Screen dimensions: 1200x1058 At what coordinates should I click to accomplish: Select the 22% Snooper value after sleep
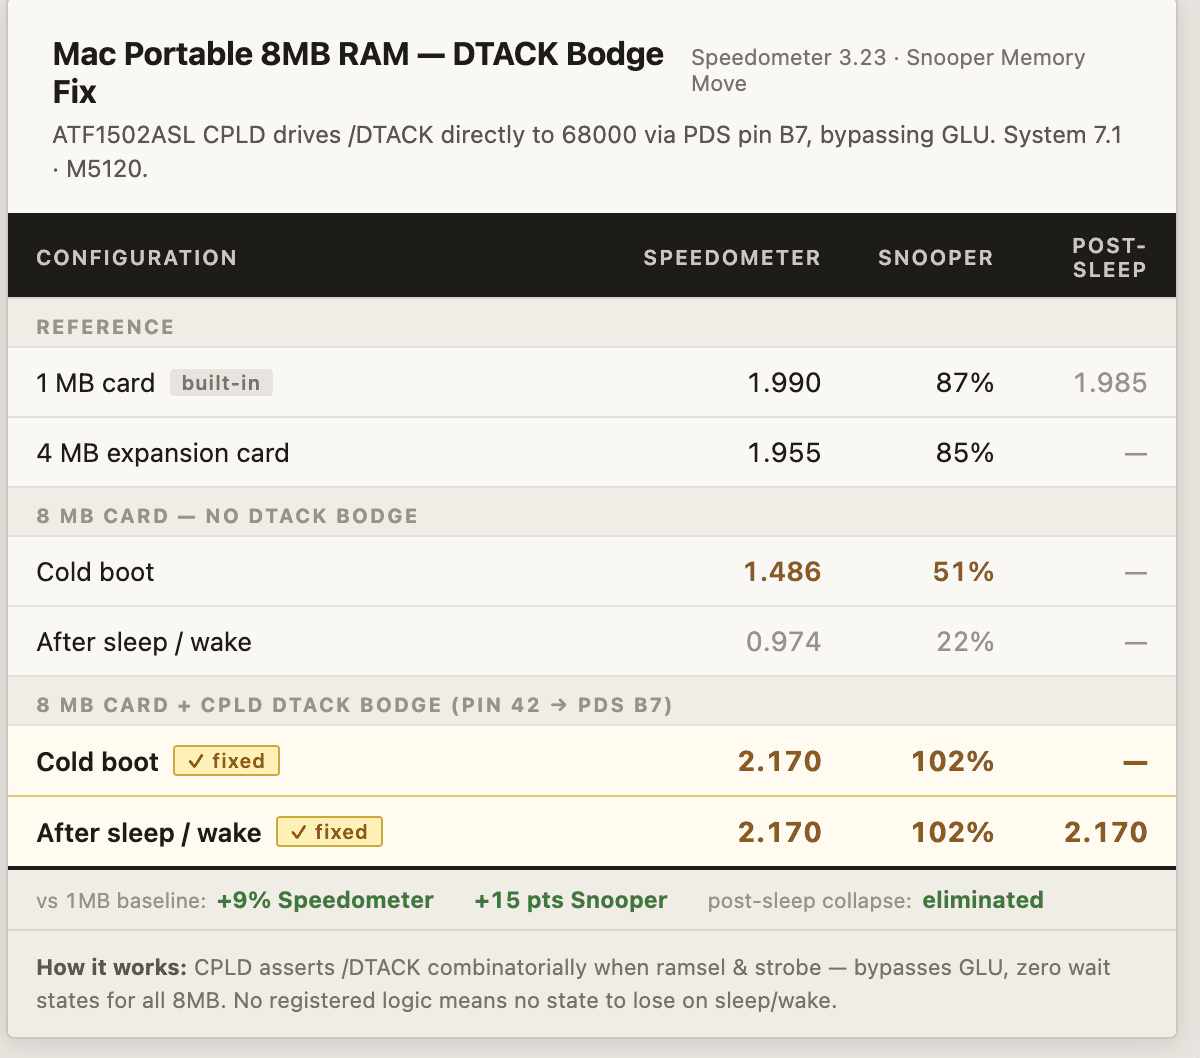(965, 642)
